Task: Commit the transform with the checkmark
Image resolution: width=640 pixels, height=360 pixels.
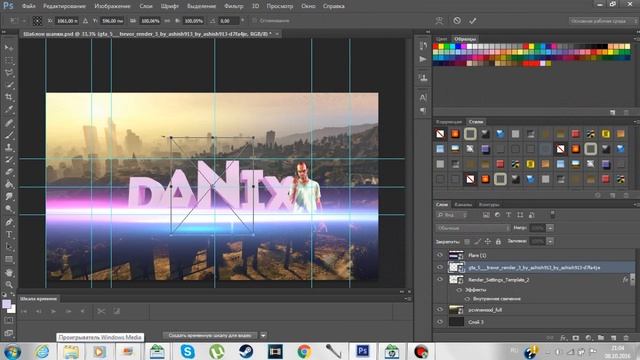Action: click(x=473, y=20)
